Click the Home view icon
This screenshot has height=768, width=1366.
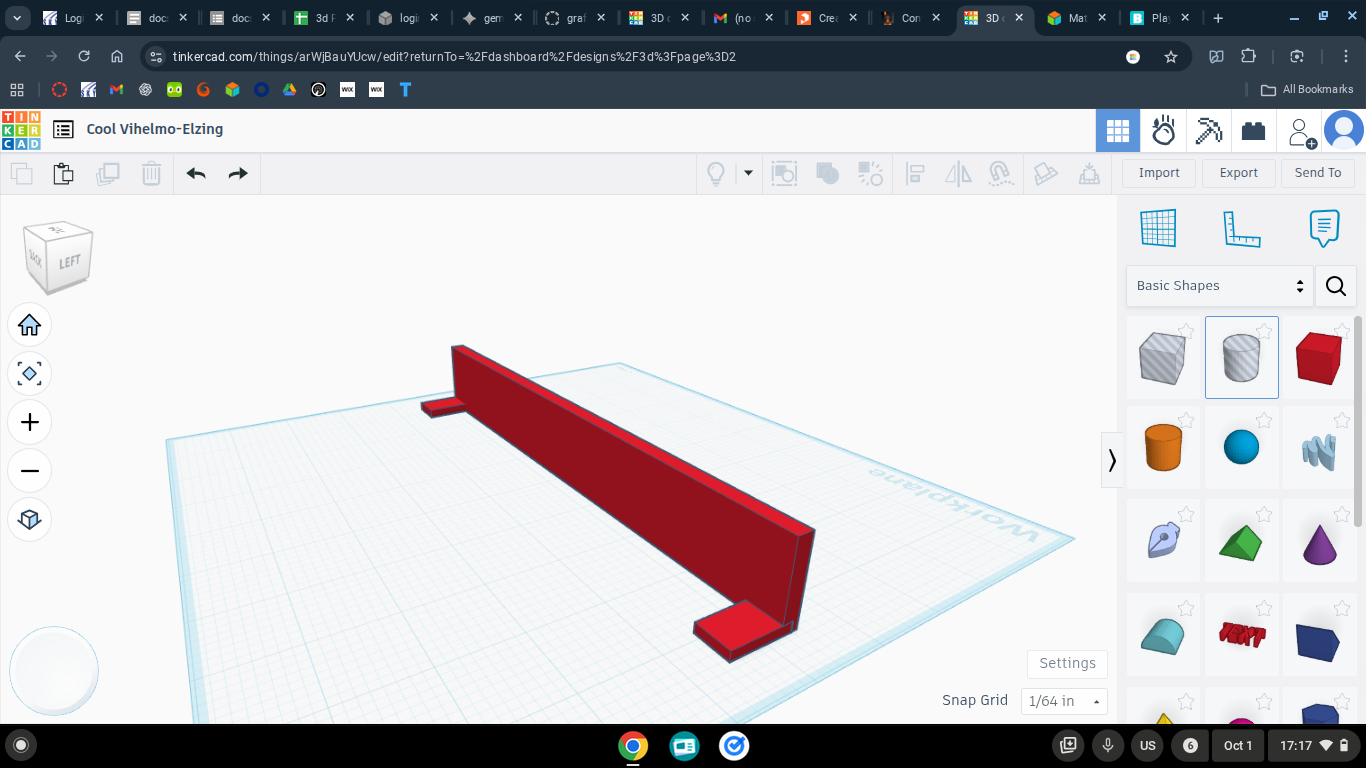[x=30, y=325]
